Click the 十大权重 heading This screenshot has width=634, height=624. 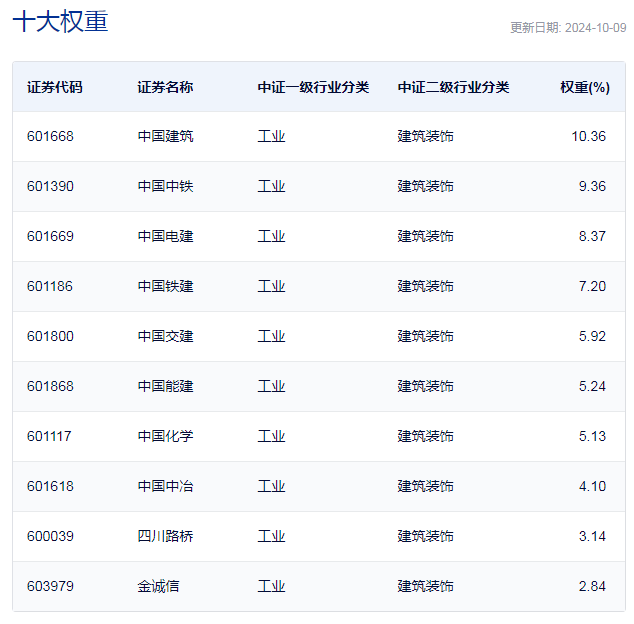click(x=60, y=21)
